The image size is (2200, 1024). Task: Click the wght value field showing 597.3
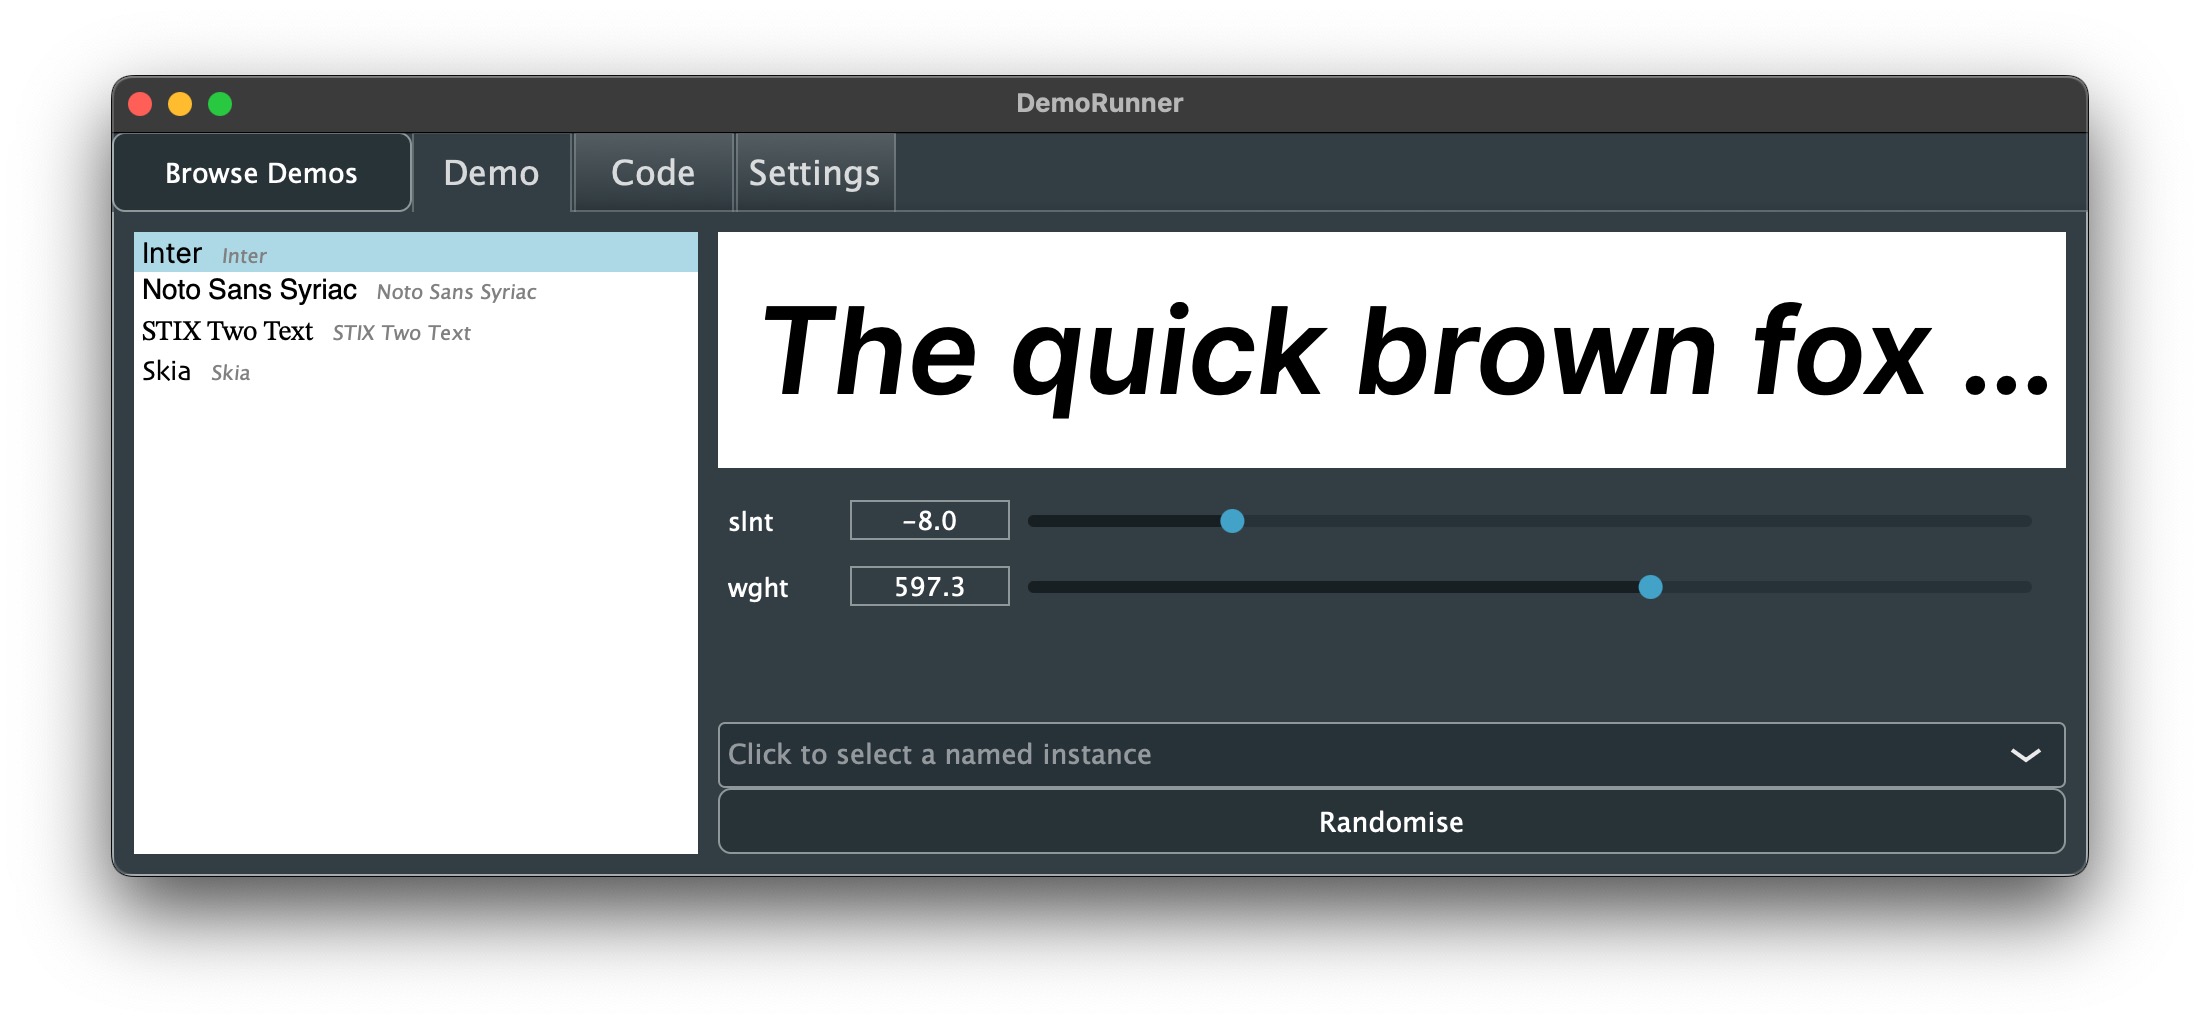point(929,586)
